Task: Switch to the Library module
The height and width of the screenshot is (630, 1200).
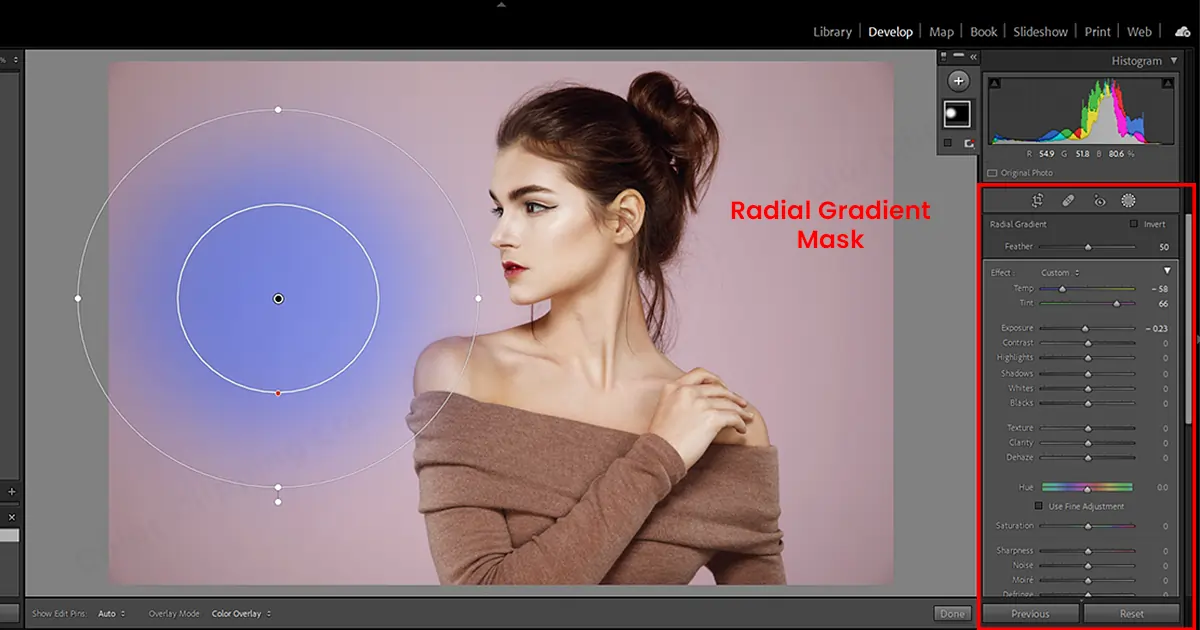Action: [x=832, y=31]
